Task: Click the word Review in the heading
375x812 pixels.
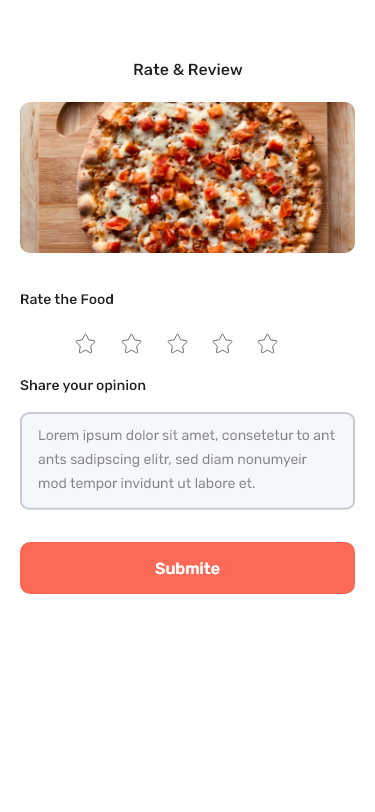Action: coord(215,69)
